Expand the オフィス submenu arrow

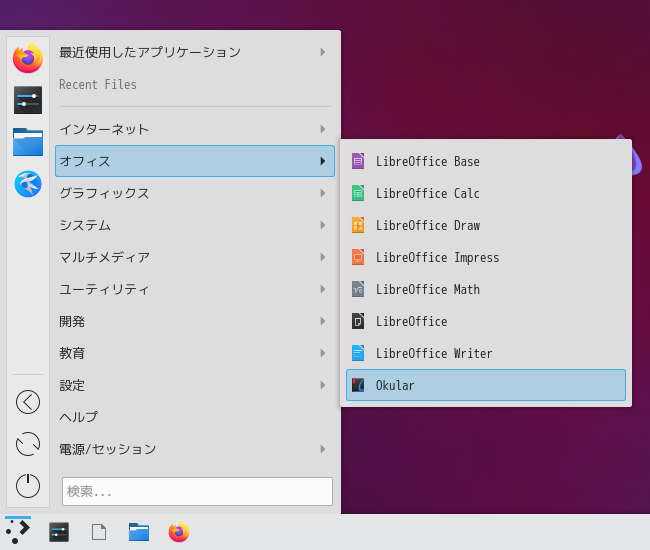[323, 161]
